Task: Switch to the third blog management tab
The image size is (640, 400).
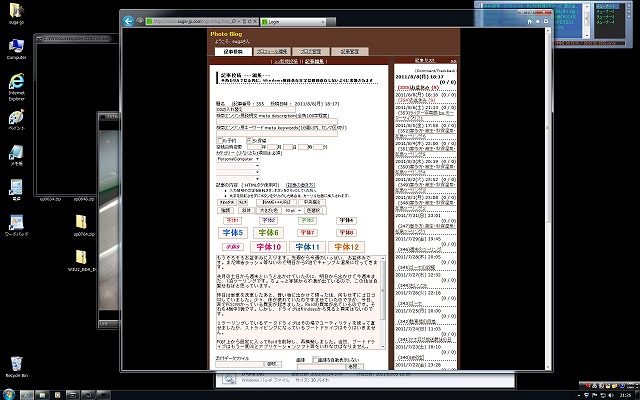Action: (311, 51)
